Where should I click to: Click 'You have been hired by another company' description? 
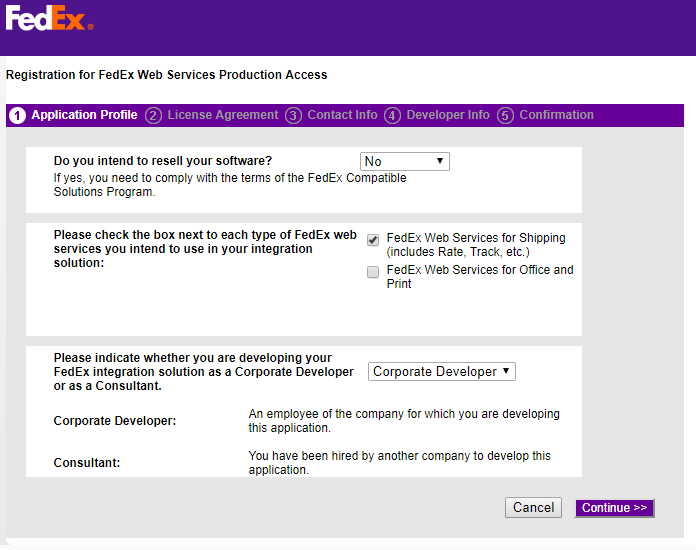click(x=399, y=463)
